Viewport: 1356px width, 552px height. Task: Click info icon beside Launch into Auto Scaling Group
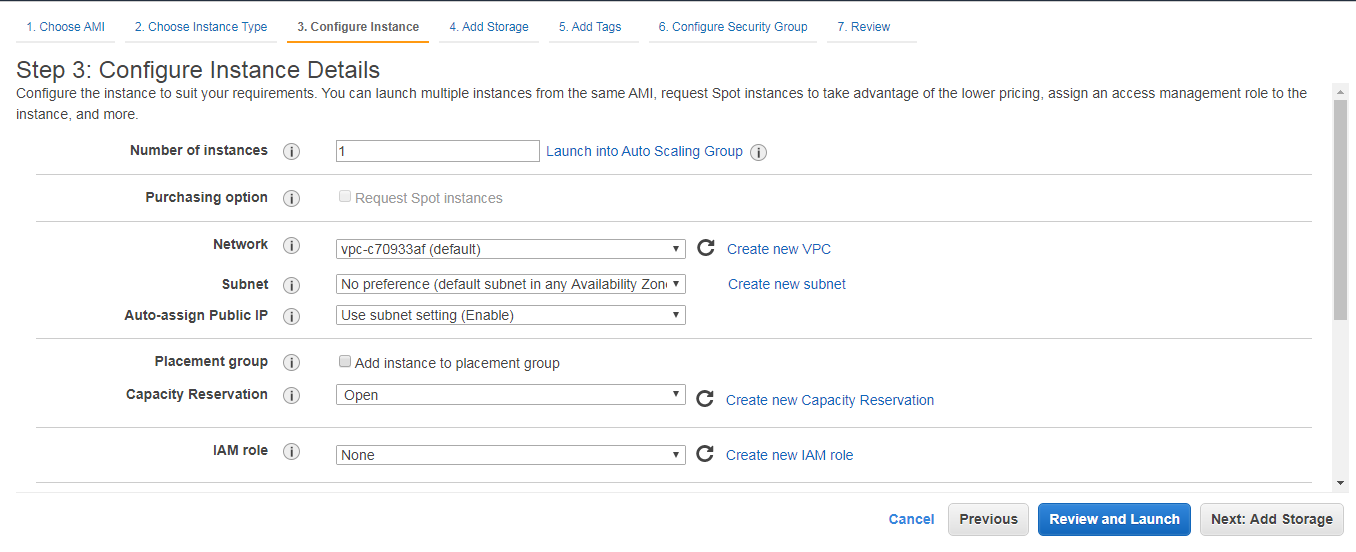pos(758,153)
